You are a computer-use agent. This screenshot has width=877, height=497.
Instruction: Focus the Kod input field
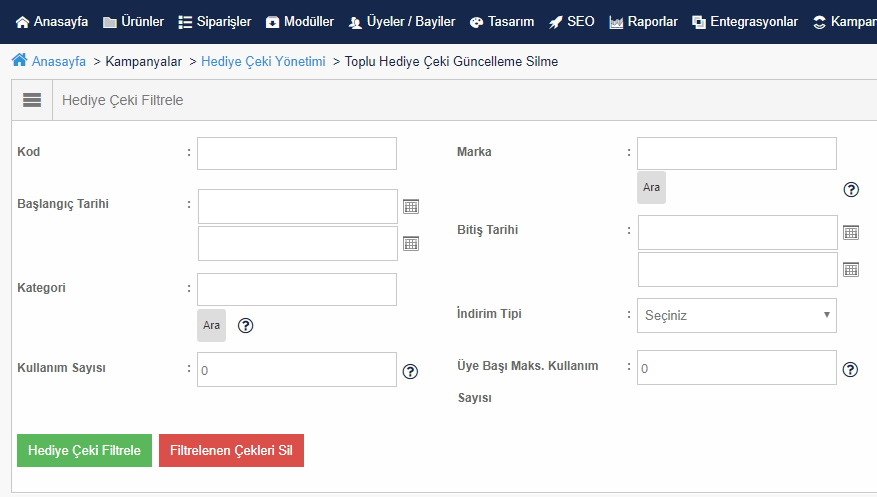[x=297, y=154]
